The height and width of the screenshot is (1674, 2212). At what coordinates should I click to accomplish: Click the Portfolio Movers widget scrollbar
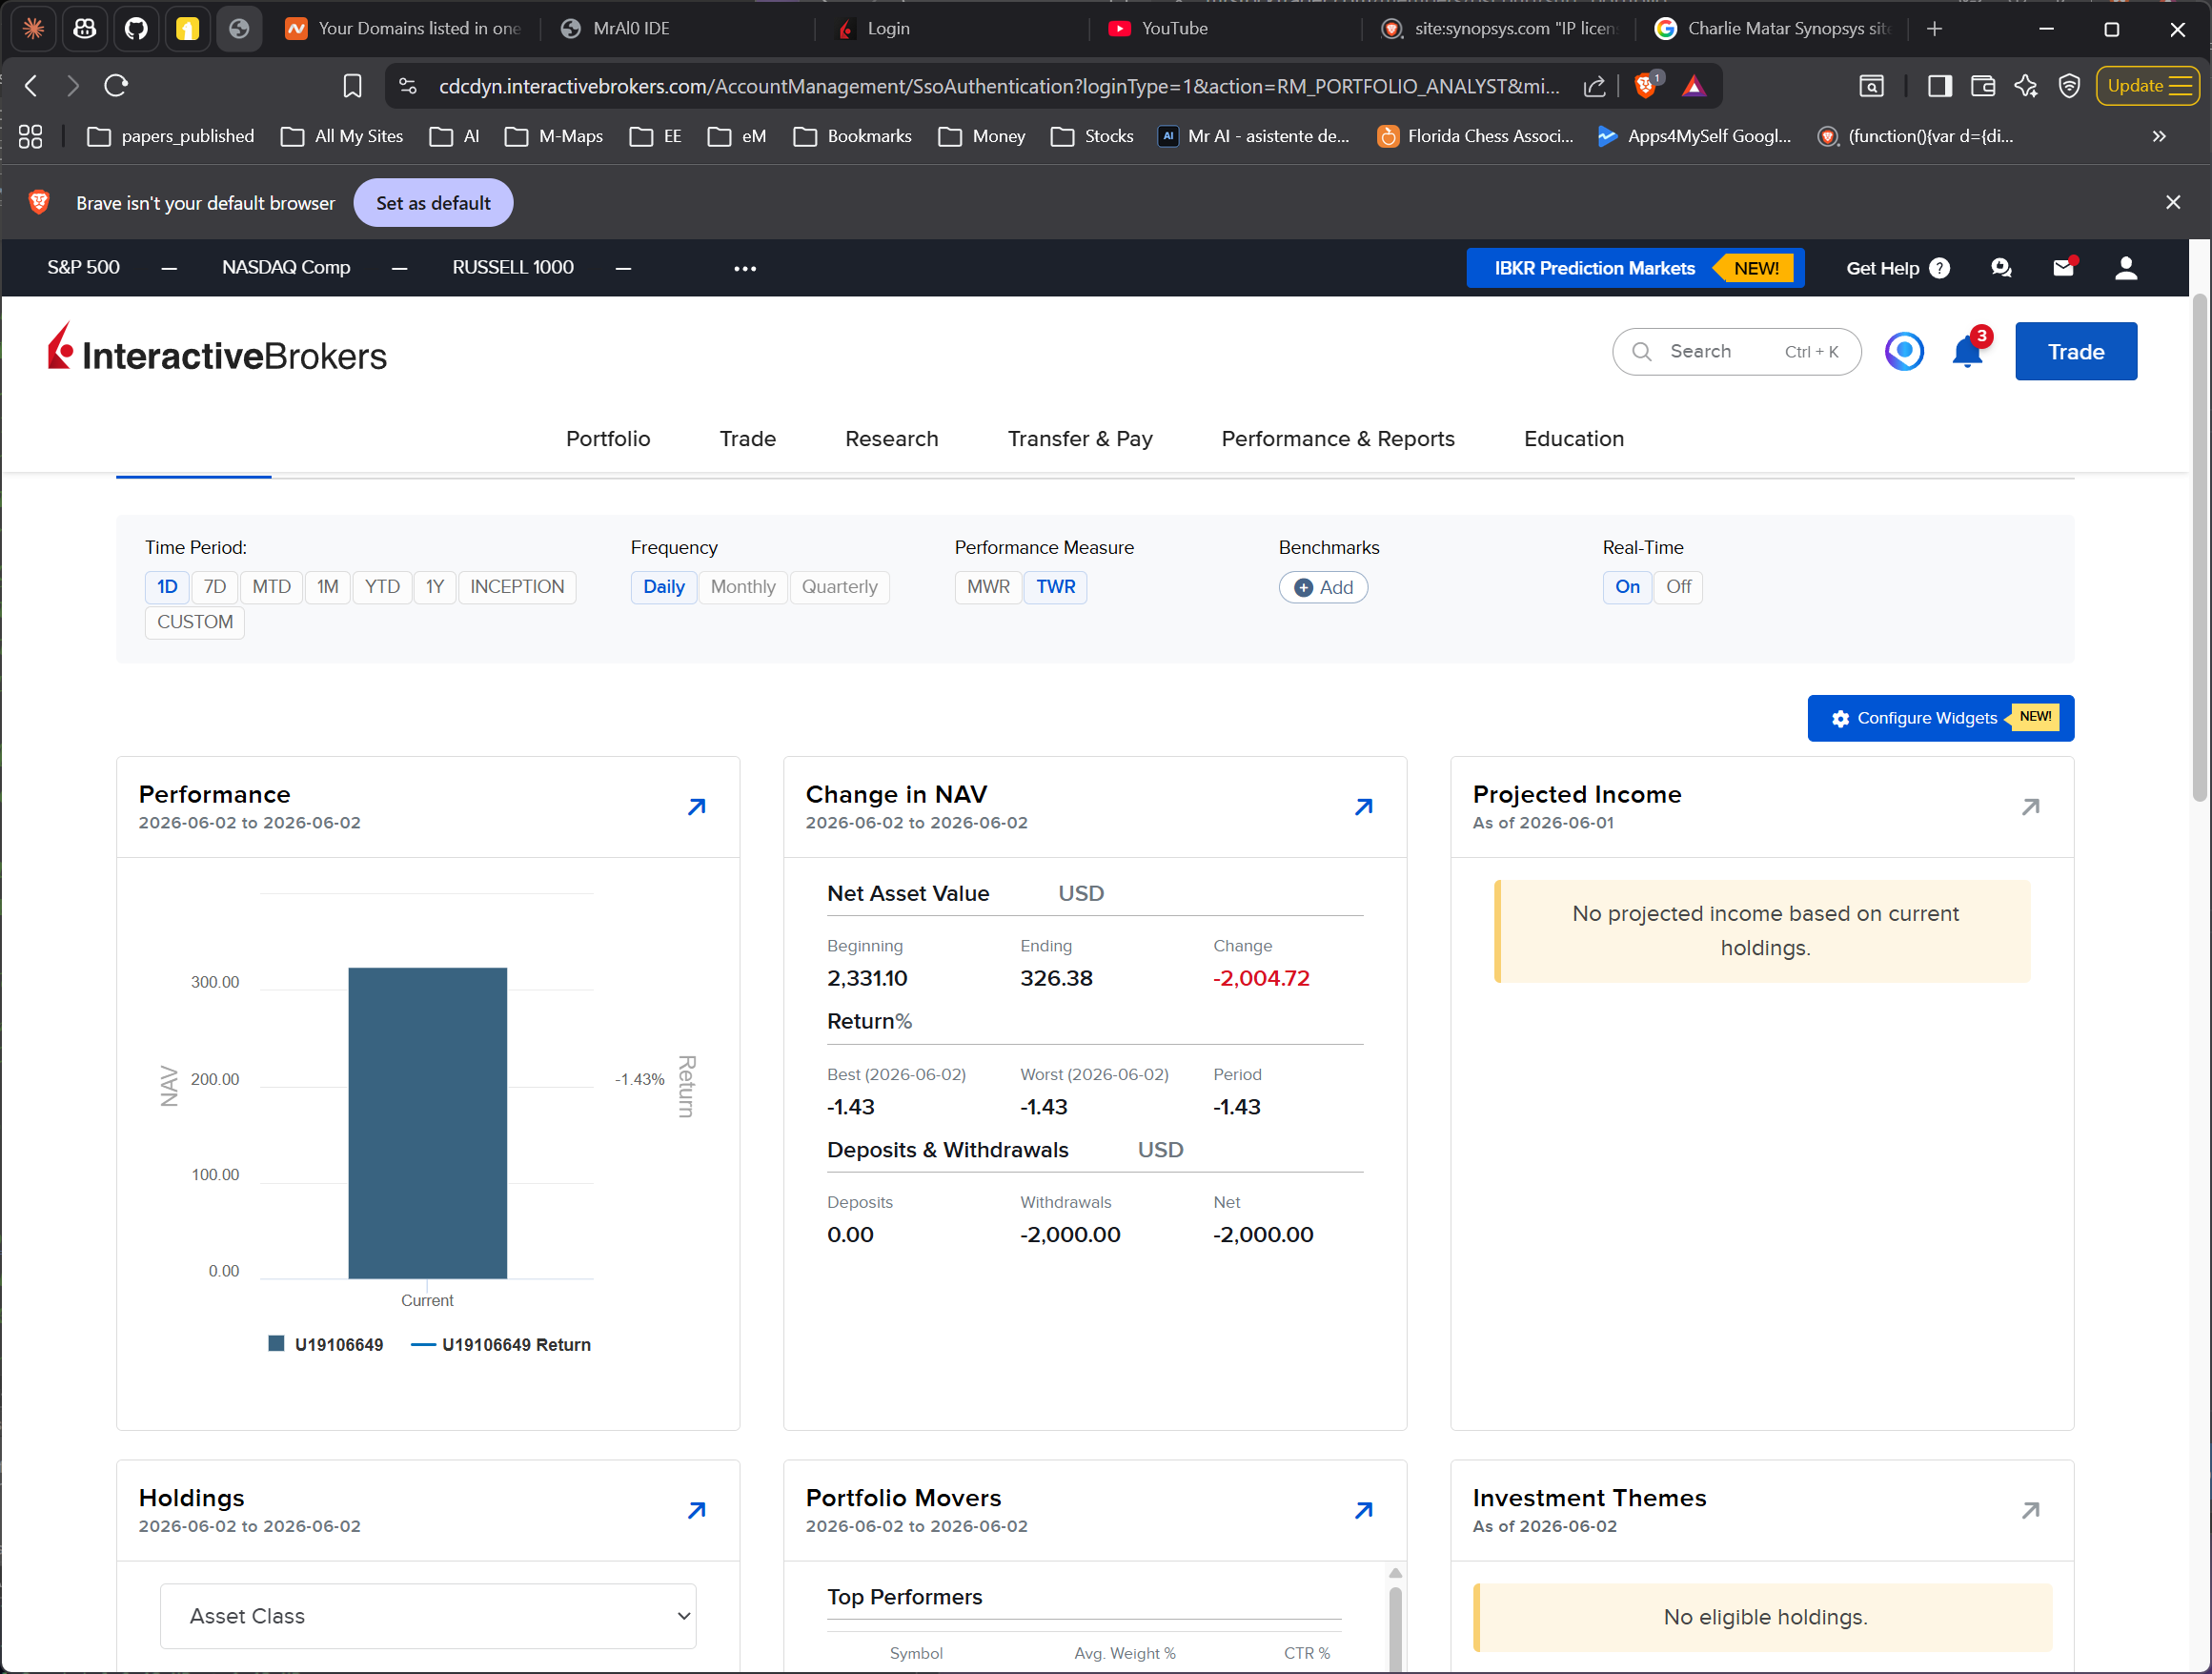click(x=1395, y=1630)
